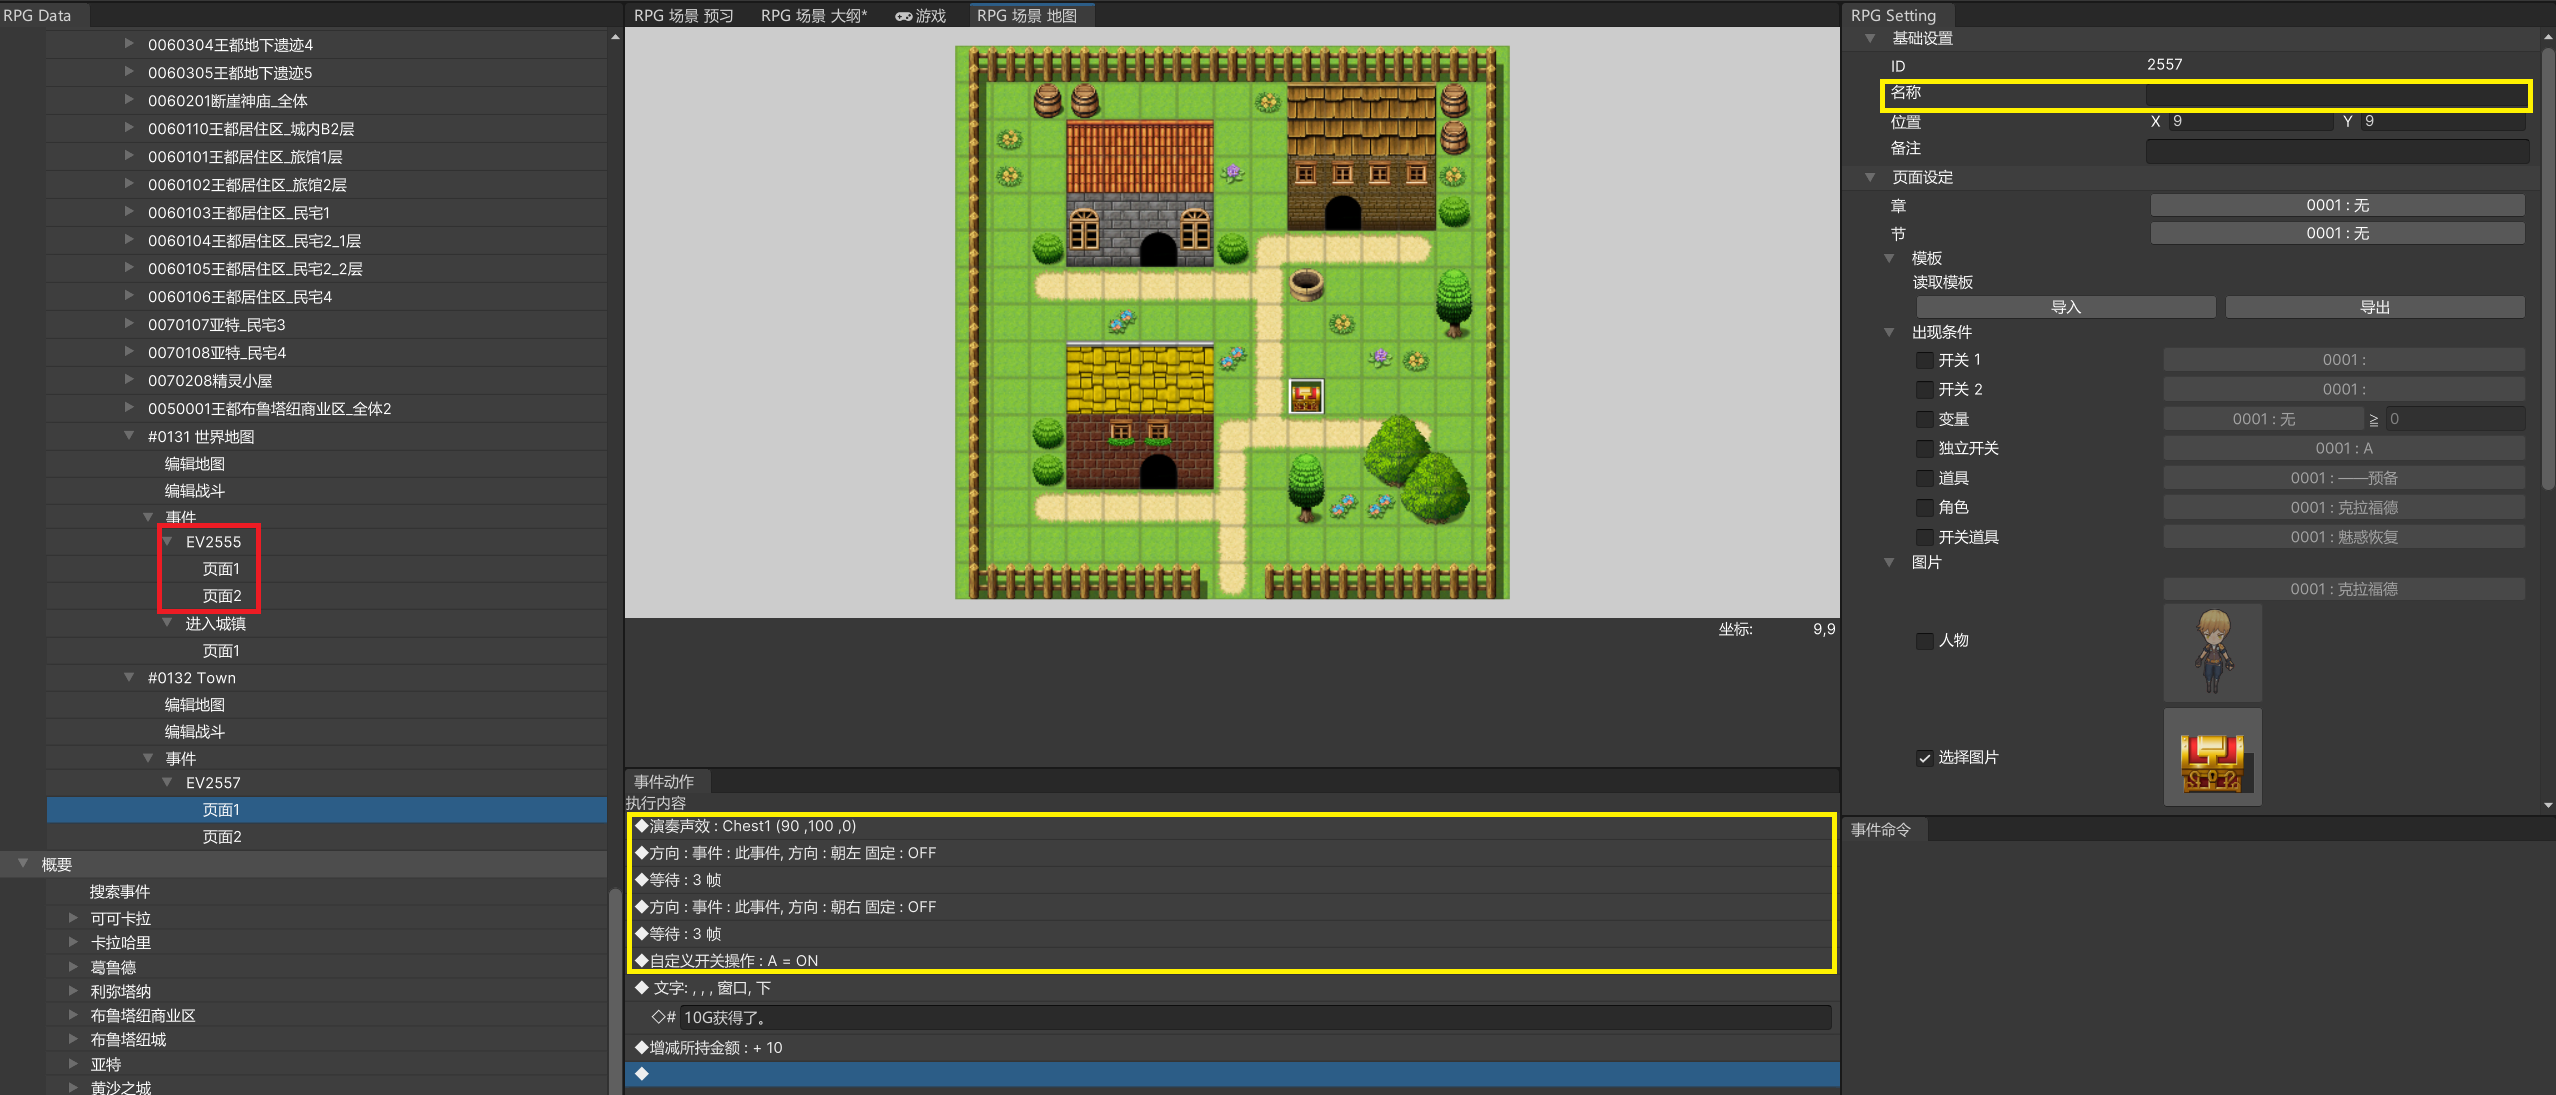Switch to the RPG 场景 预习 tab
Image resolution: width=2556 pixels, height=1095 pixels.
click(x=684, y=16)
